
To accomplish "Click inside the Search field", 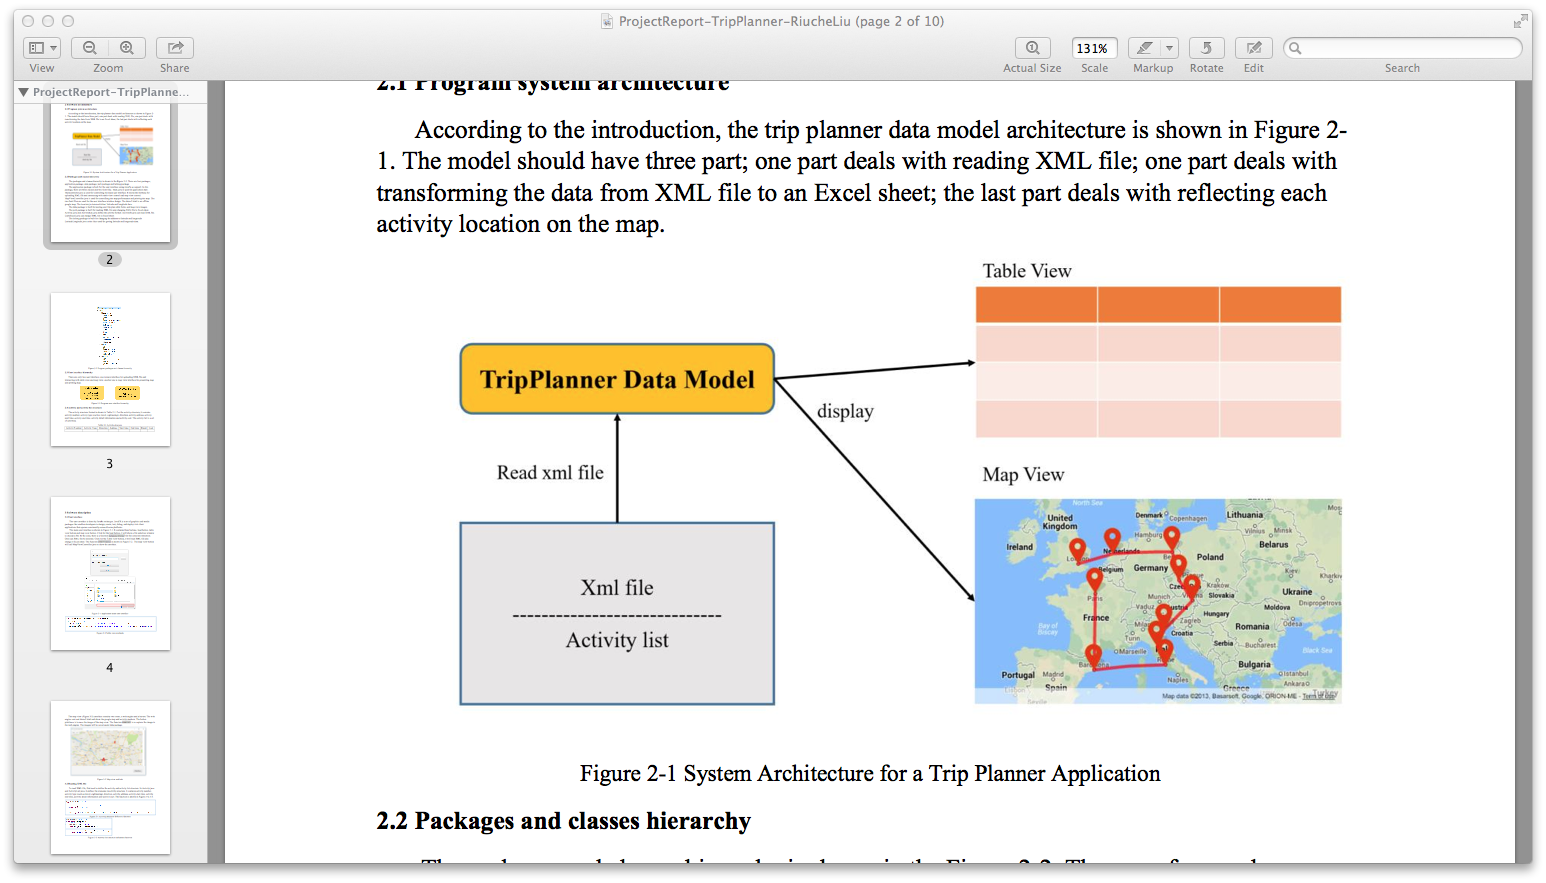I will point(1402,47).
